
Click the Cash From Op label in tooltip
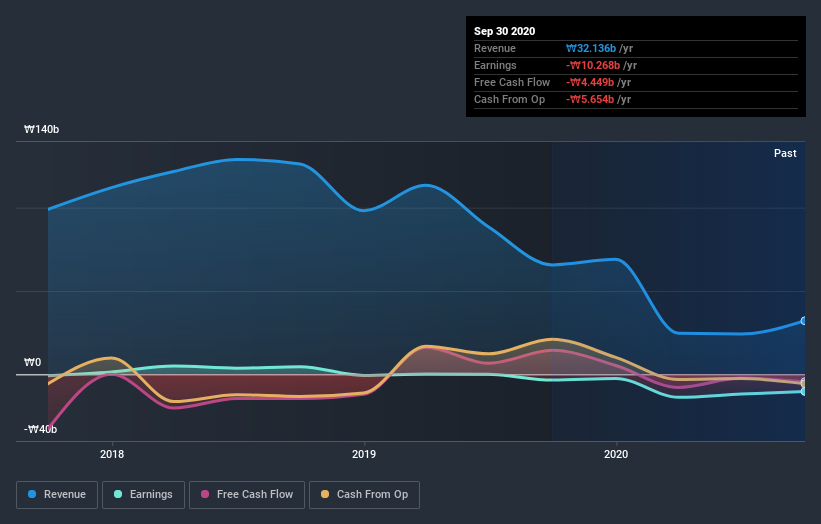pyautogui.click(x=509, y=99)
